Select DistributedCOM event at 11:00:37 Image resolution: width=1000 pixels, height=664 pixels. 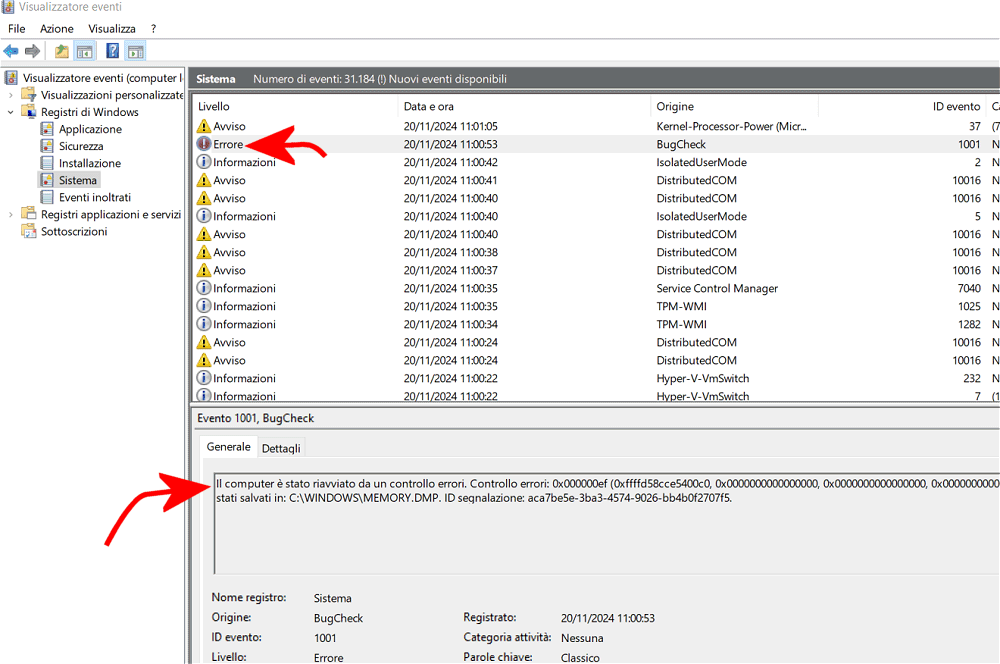tap(596, 270)
